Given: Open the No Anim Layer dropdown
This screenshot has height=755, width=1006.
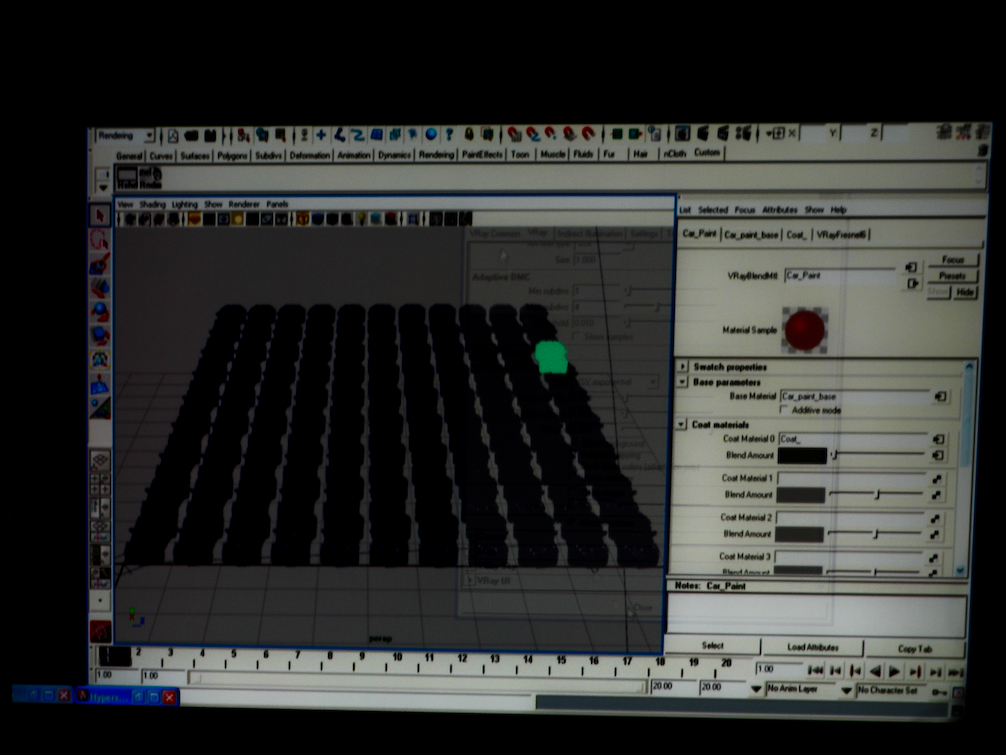Looking at the screenshot, I should tap(756, 690).
